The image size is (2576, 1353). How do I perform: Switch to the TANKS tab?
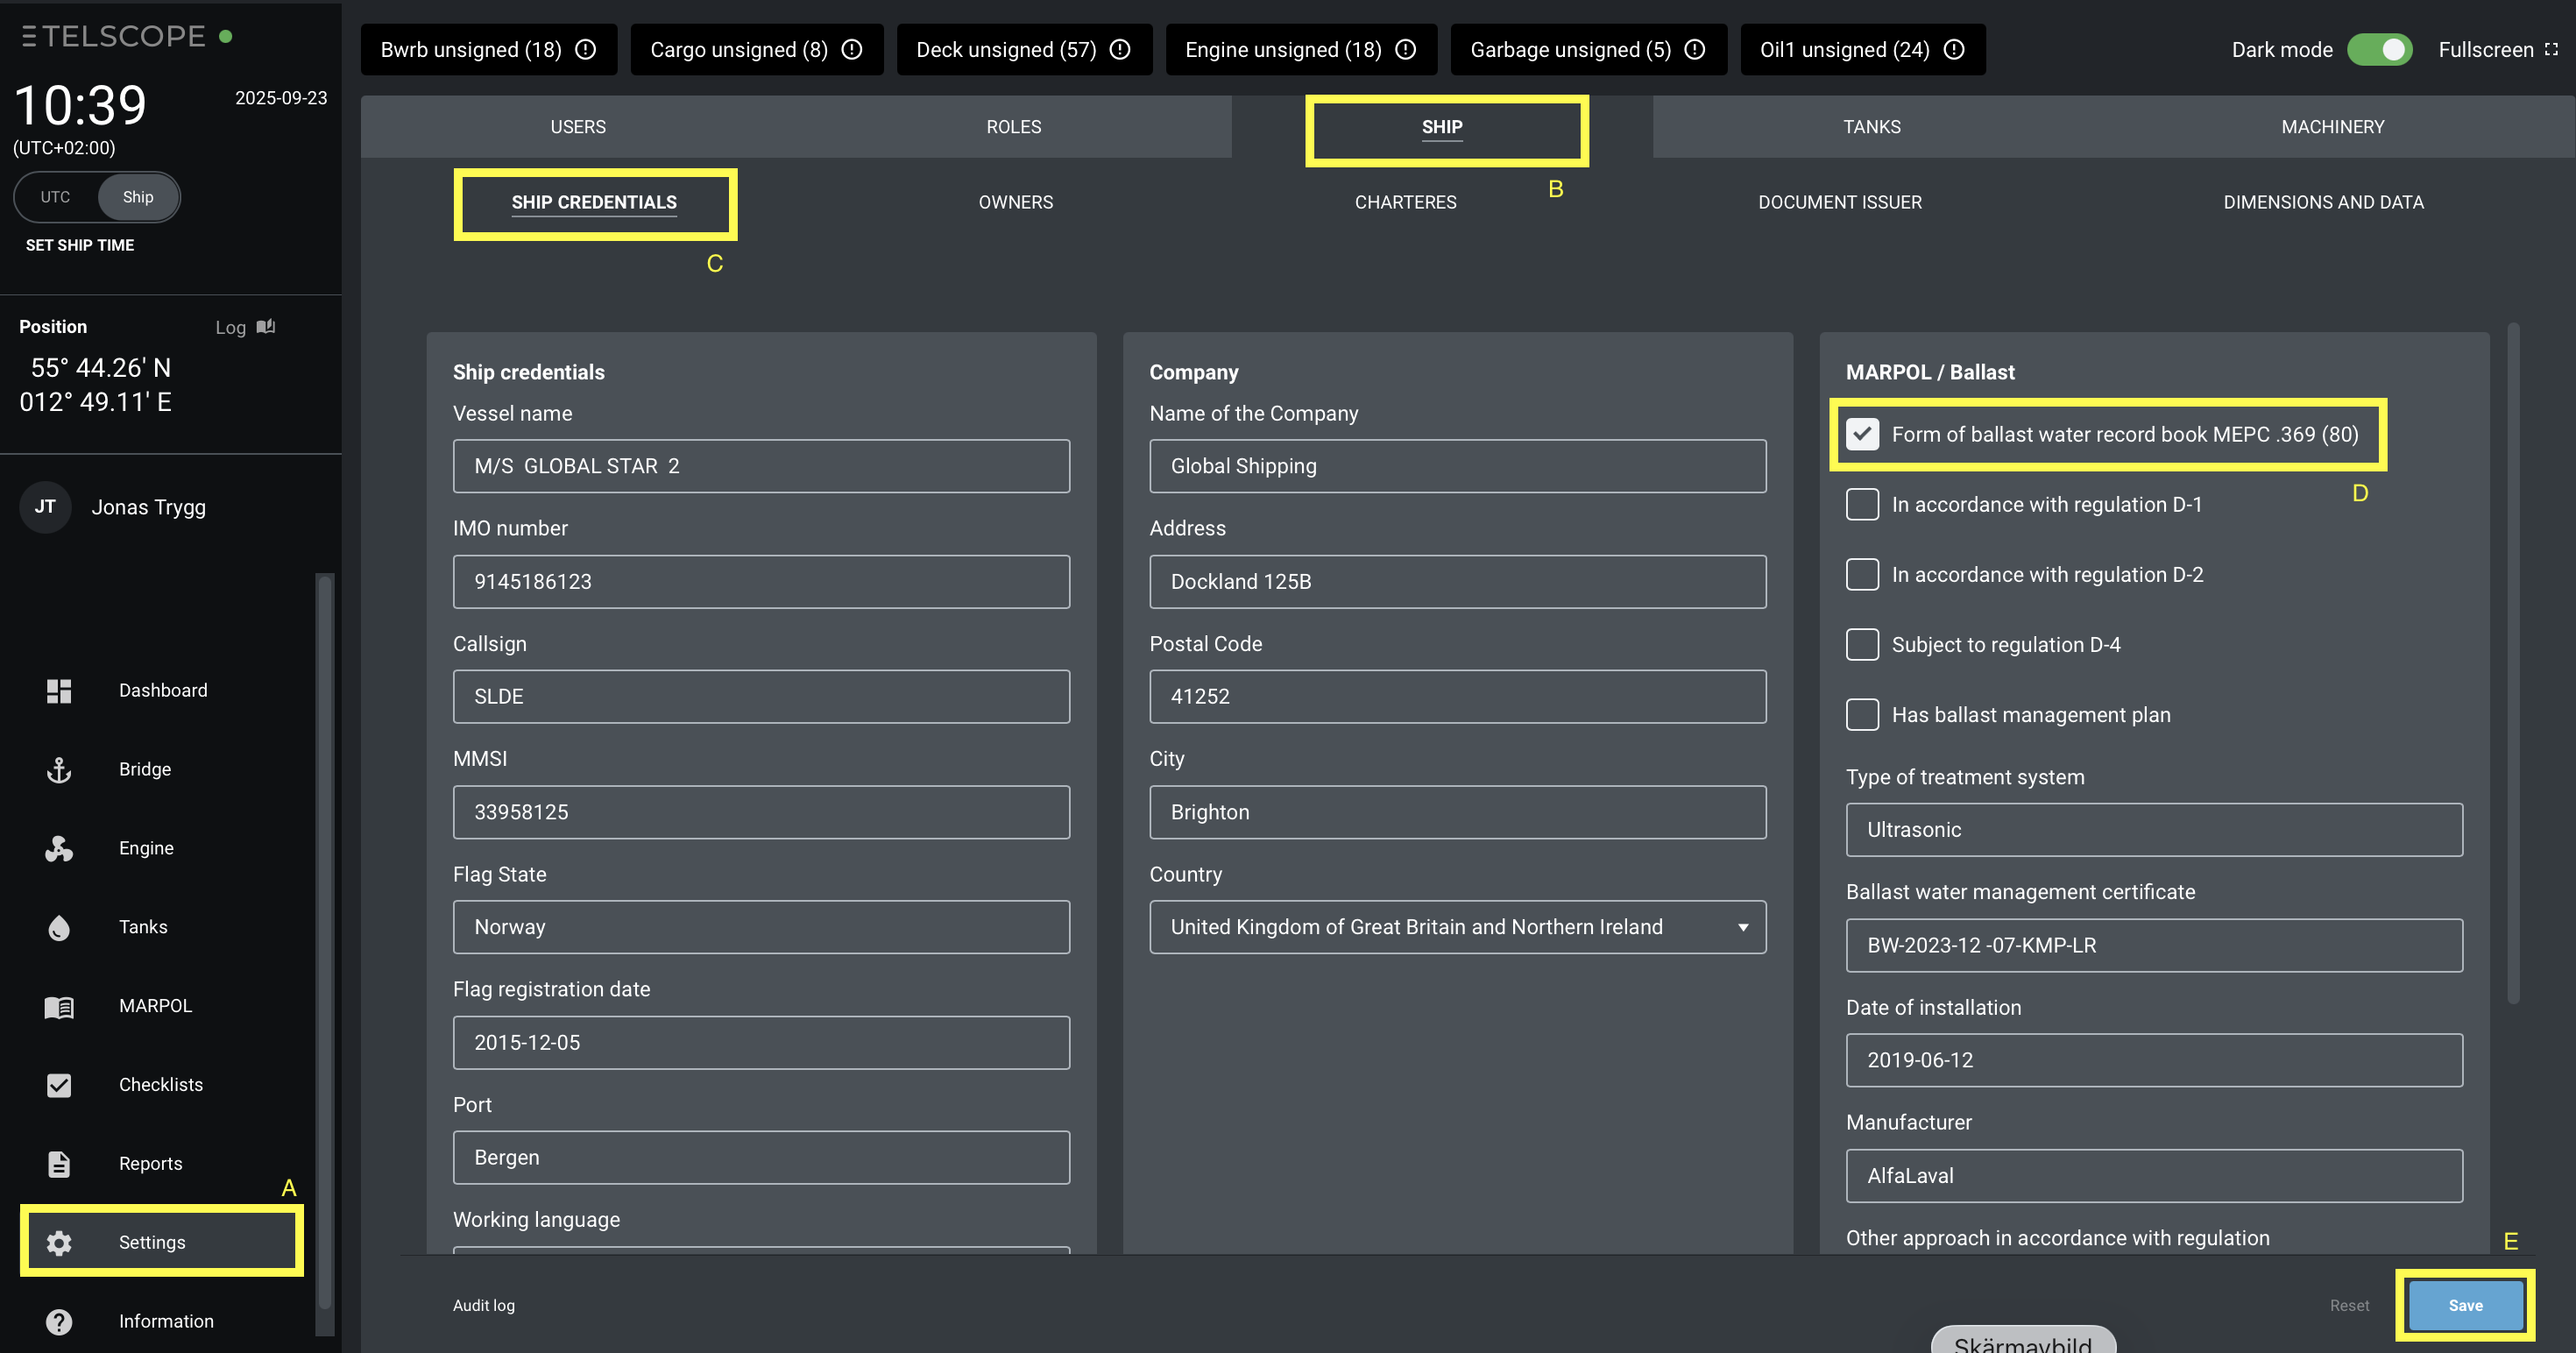1871,127
